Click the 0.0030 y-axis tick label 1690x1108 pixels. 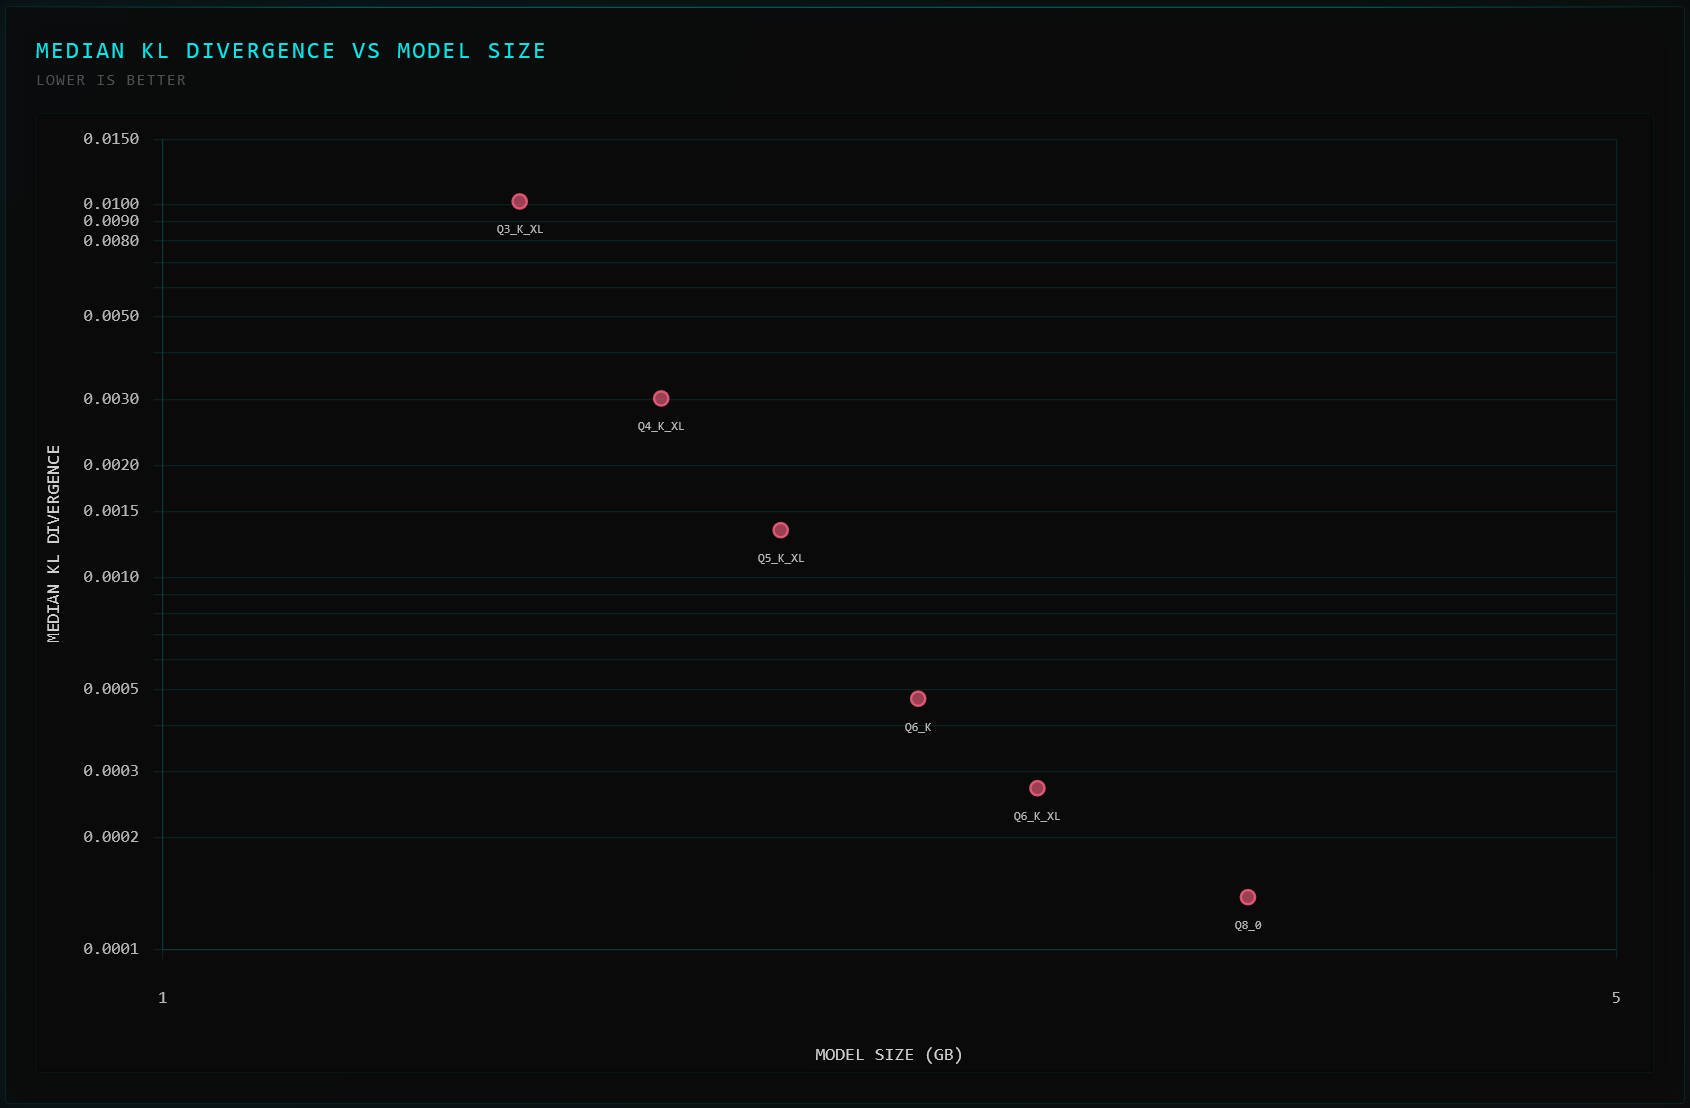click(111, 399)
